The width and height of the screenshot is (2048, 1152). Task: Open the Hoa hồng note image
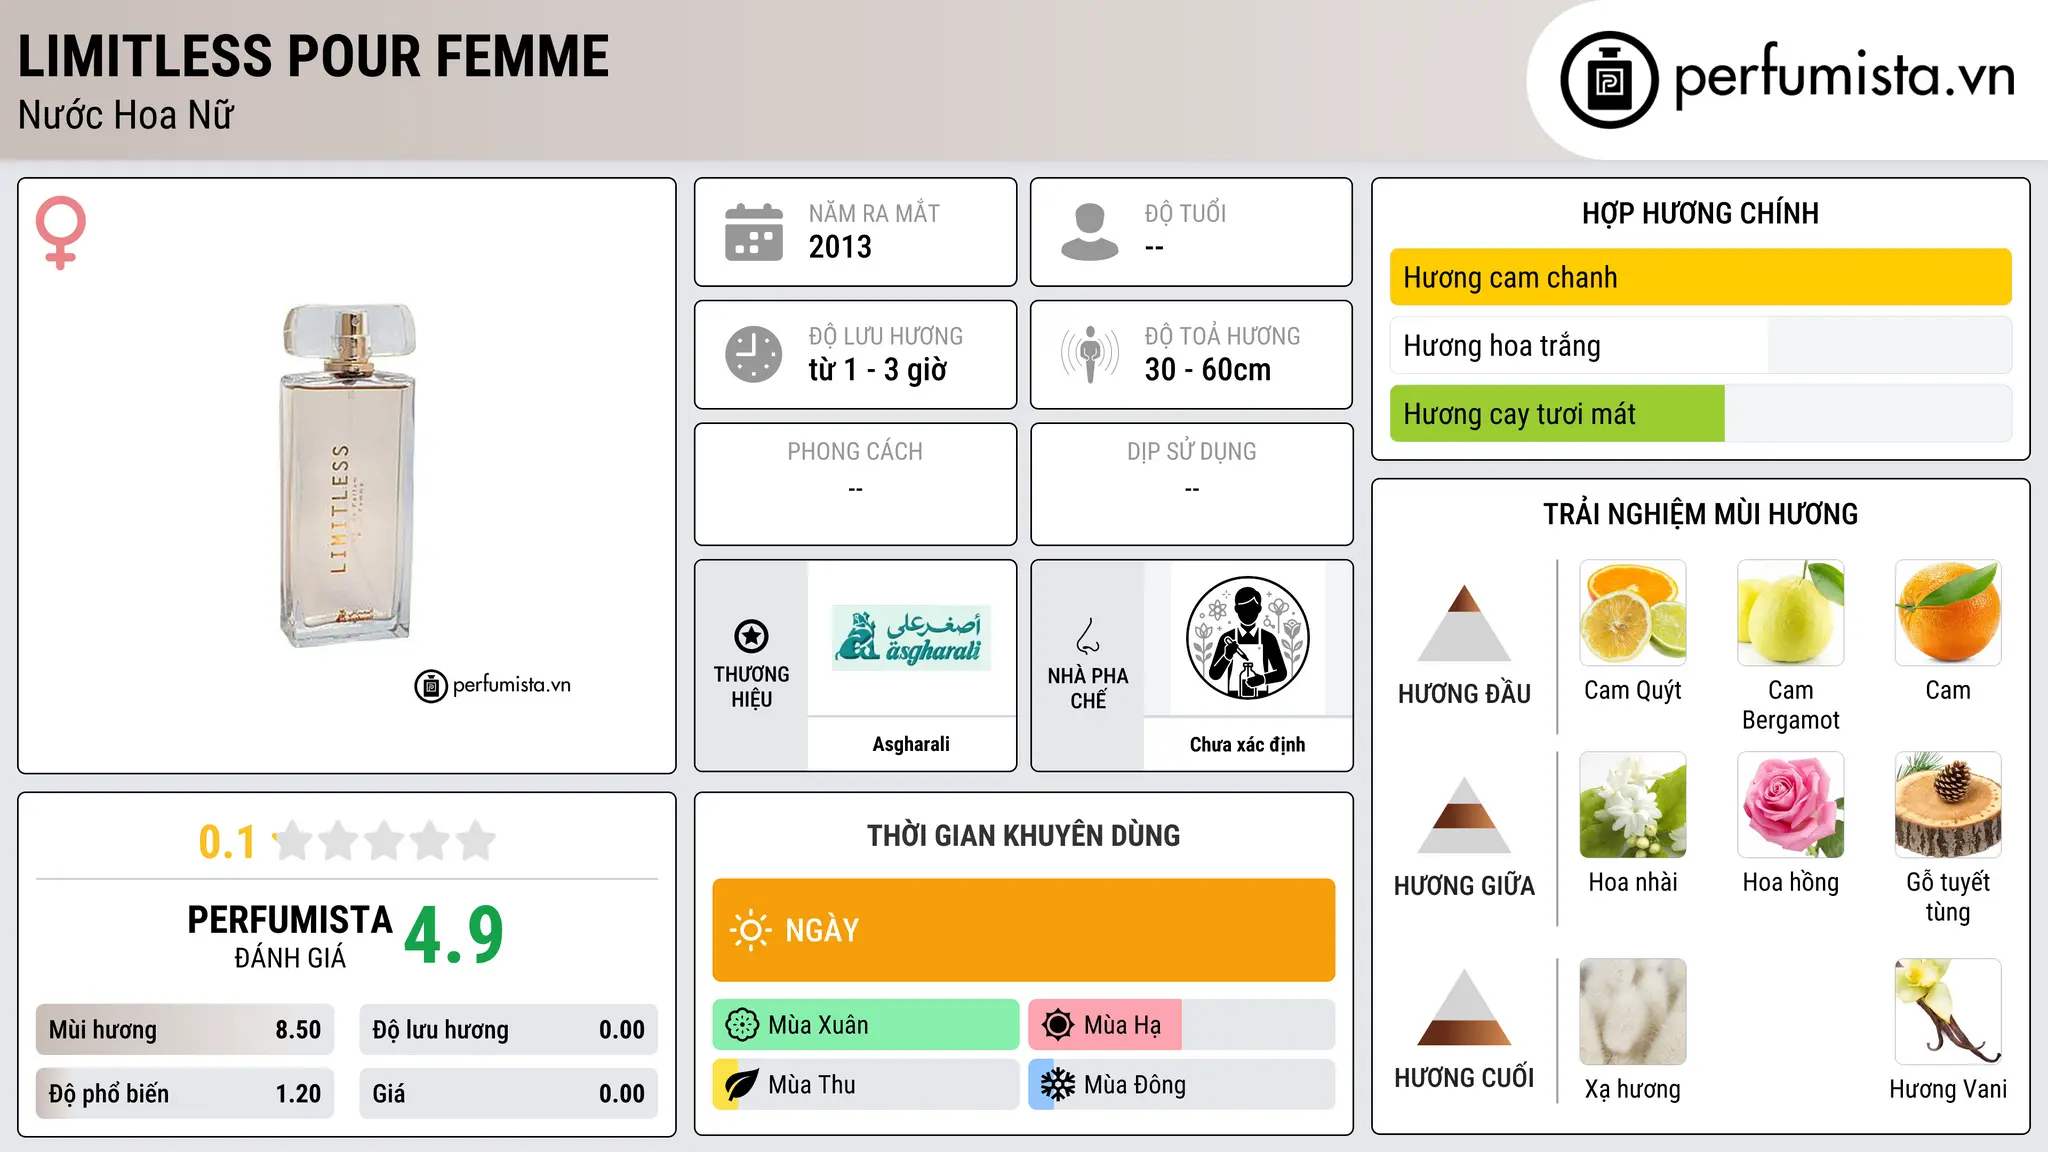(x=1791, y=805)
